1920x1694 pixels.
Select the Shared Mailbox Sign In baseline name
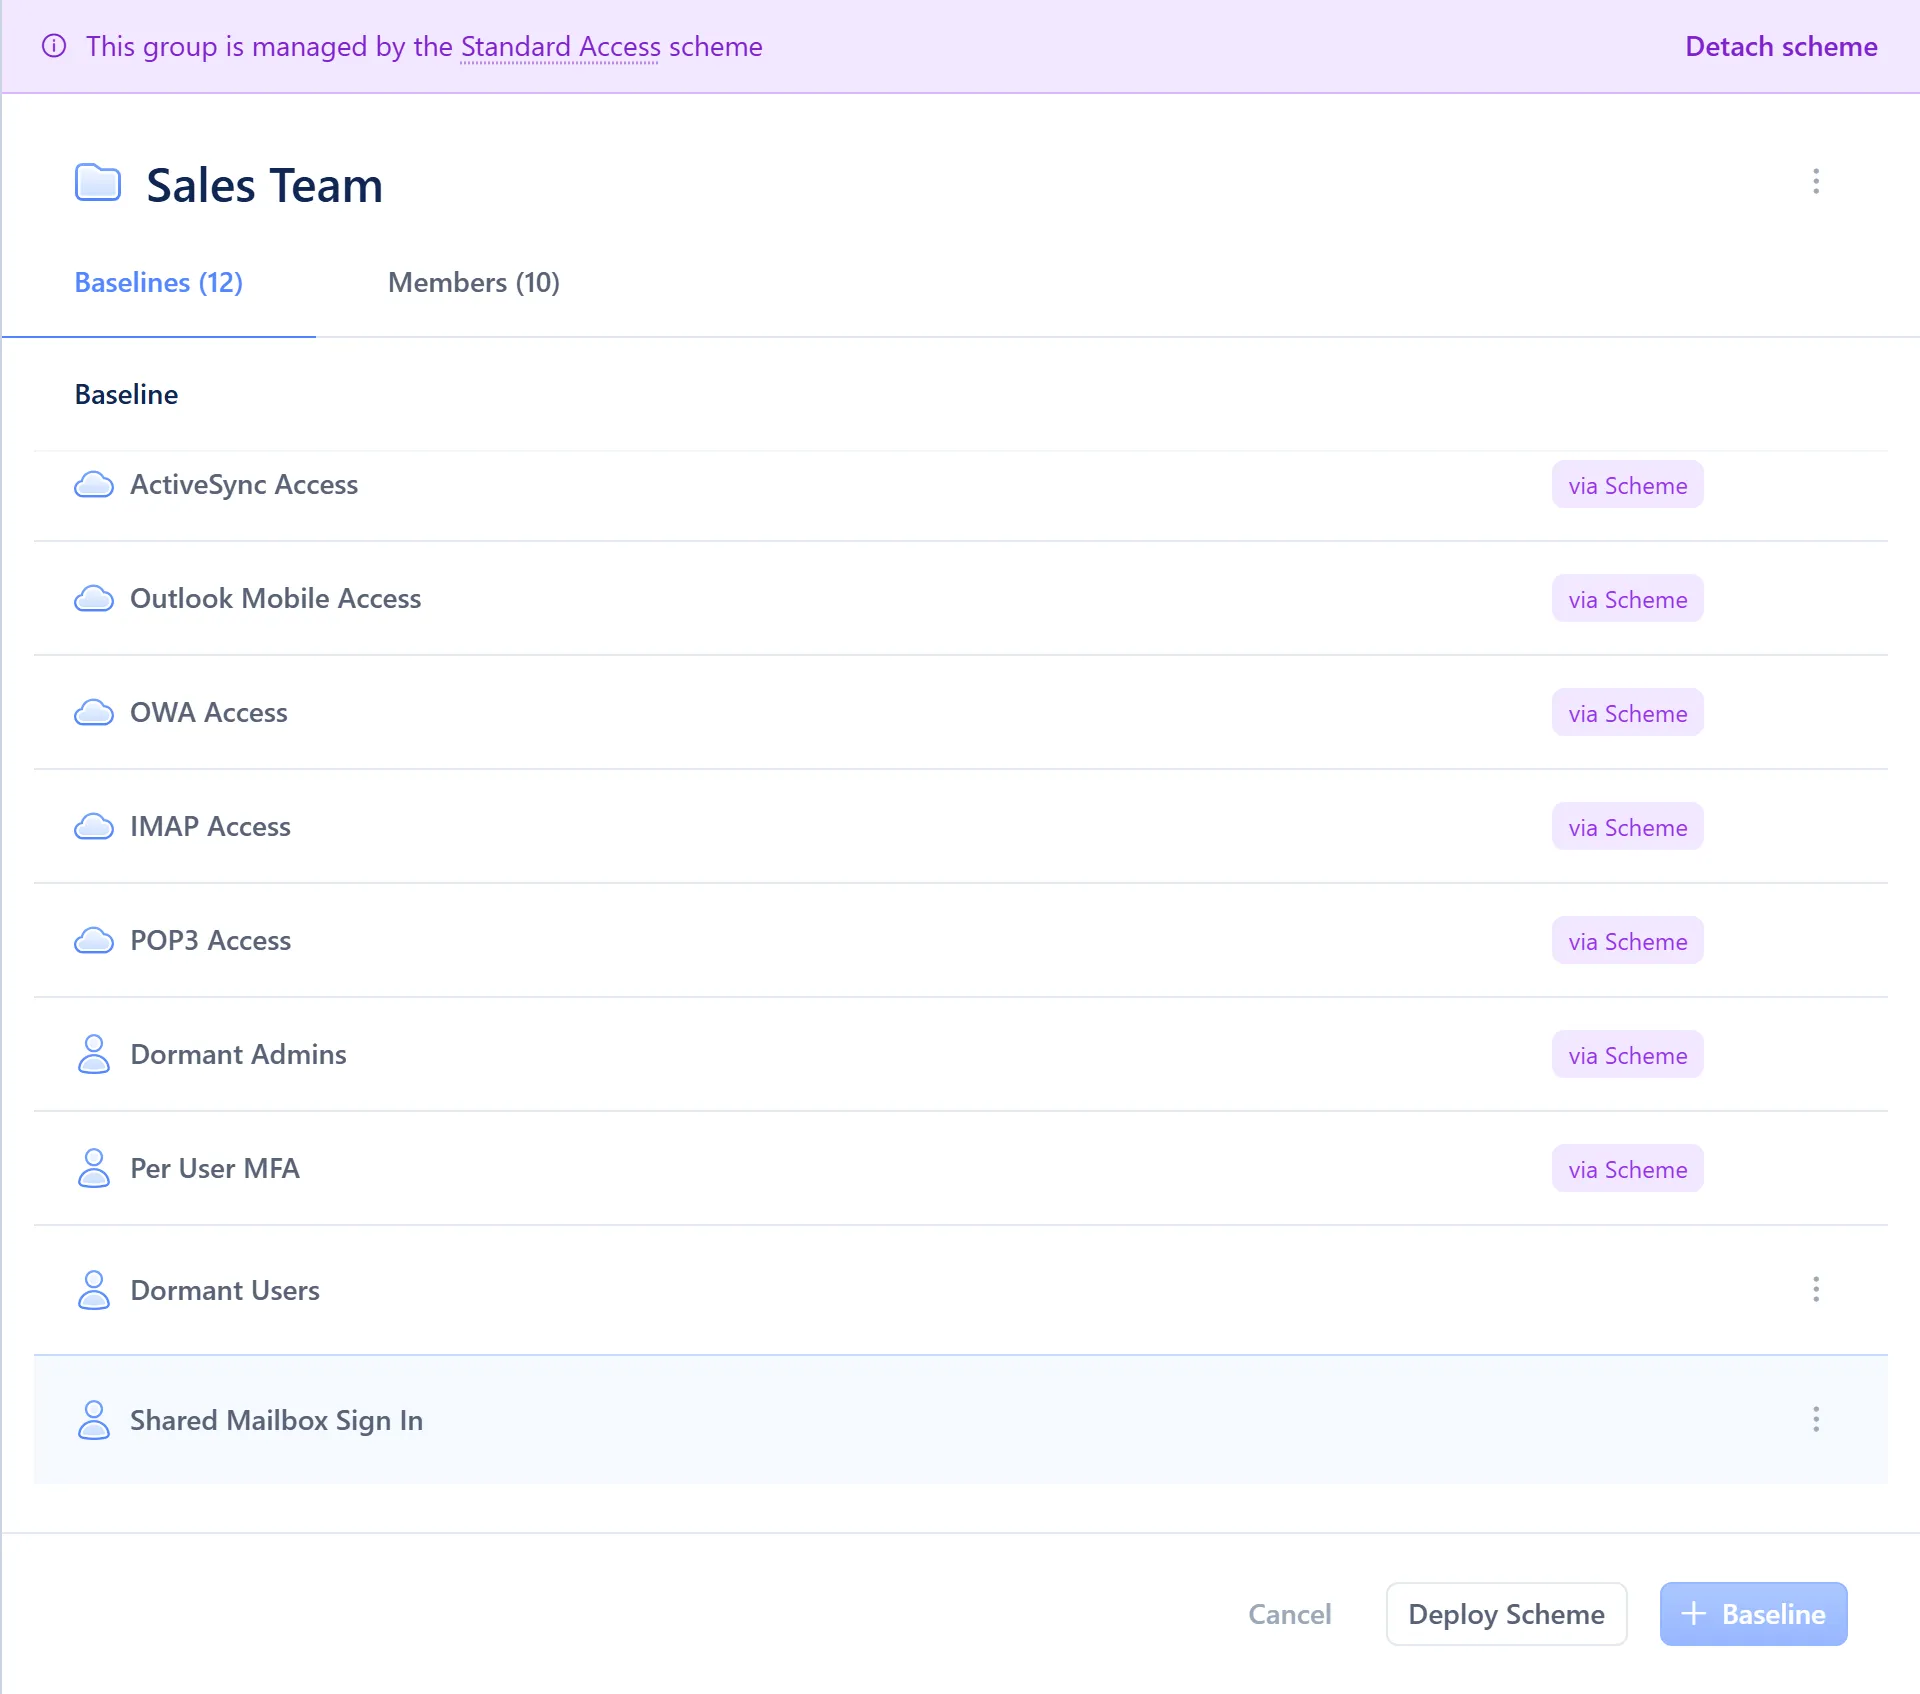277,1421
